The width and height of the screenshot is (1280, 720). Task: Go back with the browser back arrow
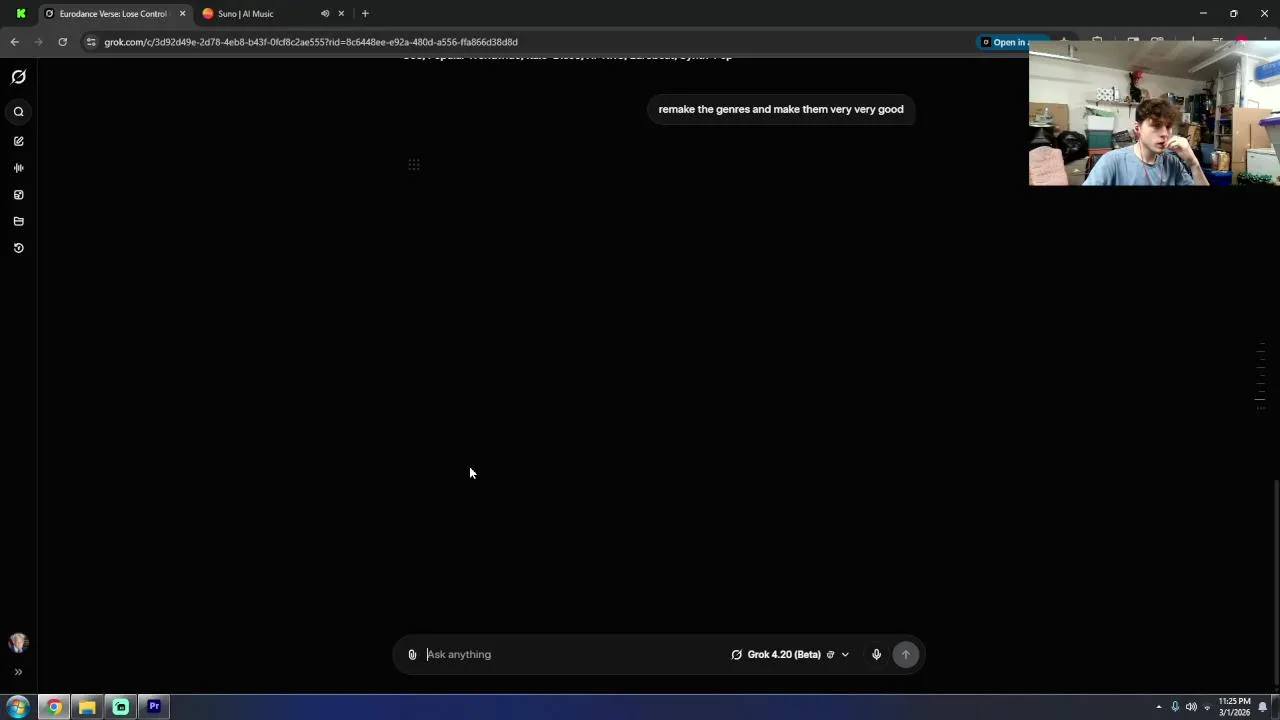[x=14, y=42]
